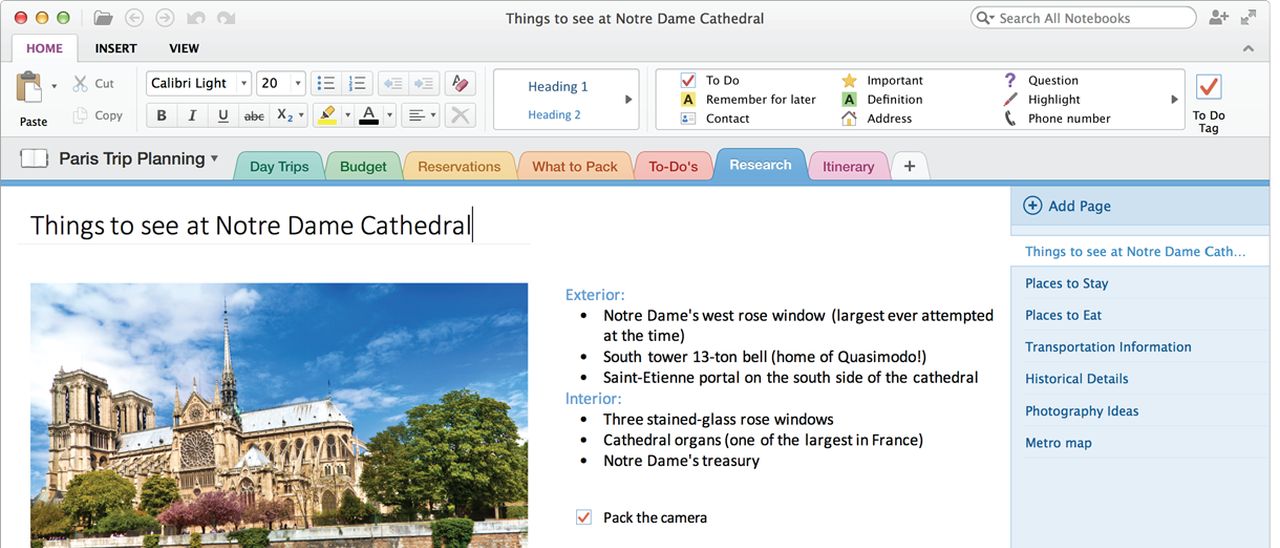Apply the Definition tag
The image size is (1280, 548).
882,99
